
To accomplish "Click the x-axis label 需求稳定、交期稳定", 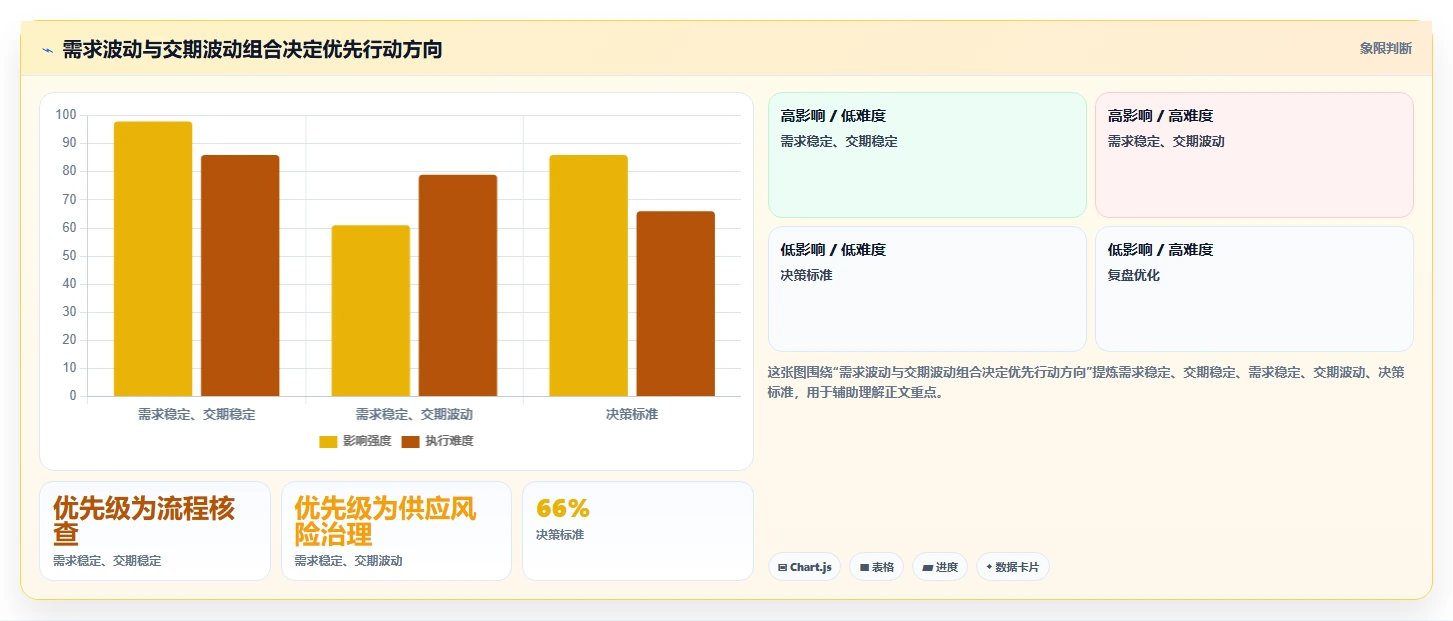I will (x=196, y=414).
